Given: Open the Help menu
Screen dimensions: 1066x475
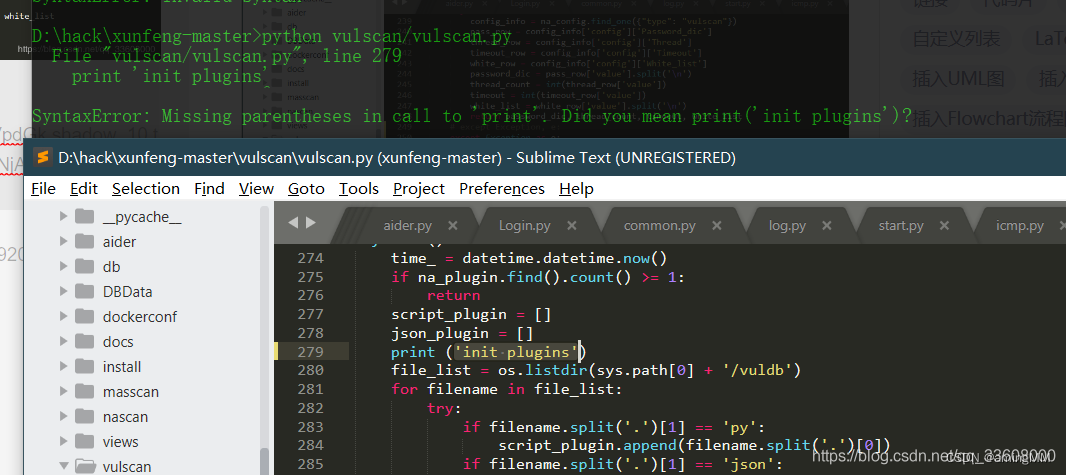Looking at the screenshot, I should point(576,188).
